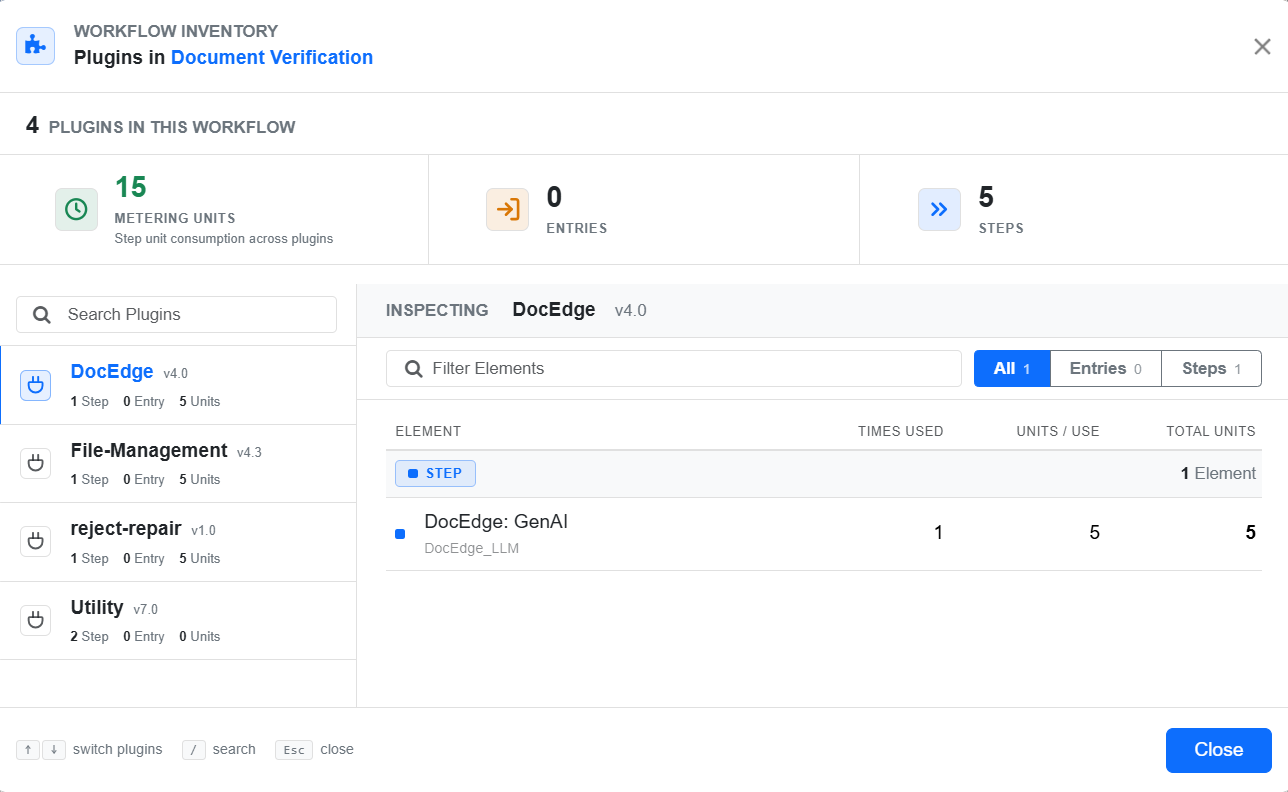Click the plug icon beside File-Management
1288x792 pixels.
pos(36,463)
